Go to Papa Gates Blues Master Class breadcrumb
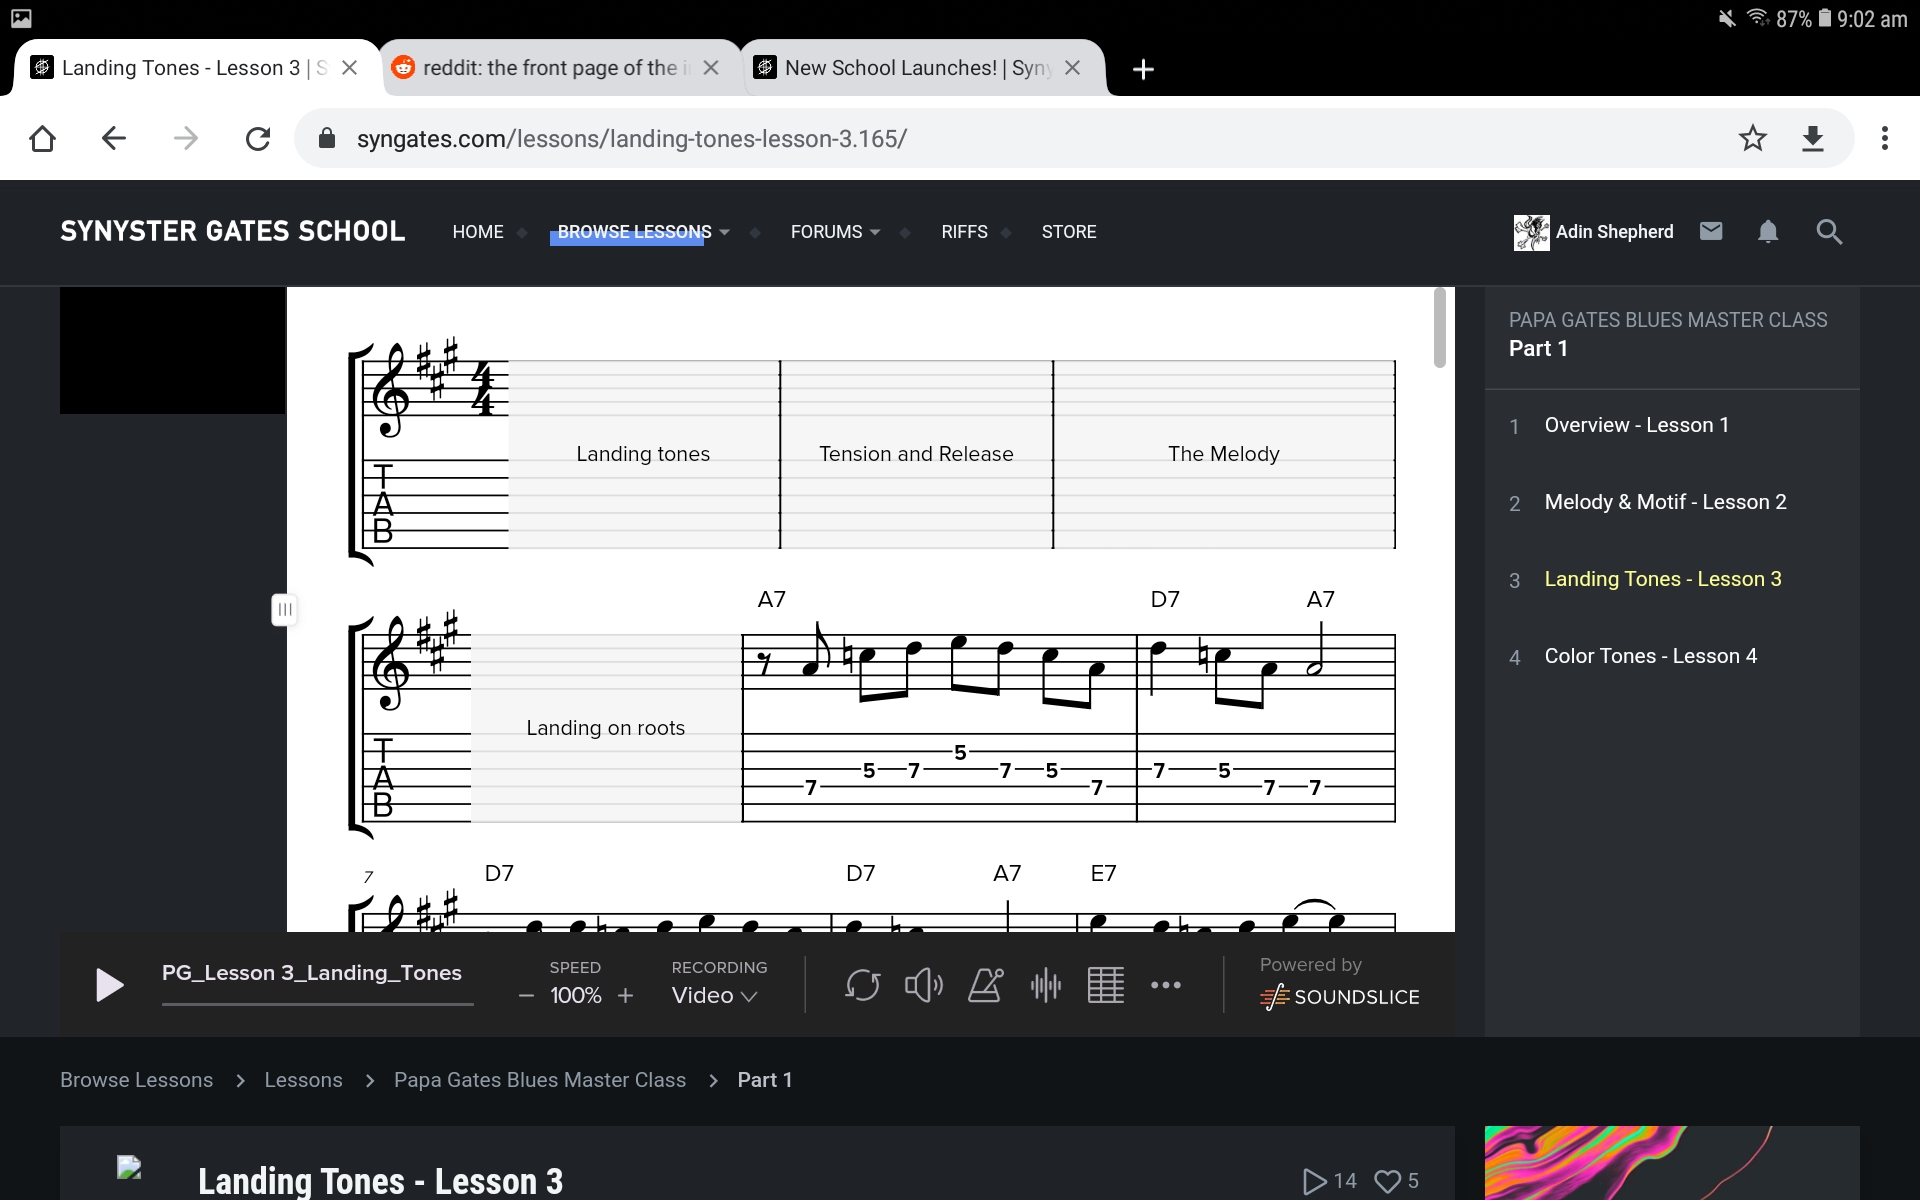1920x1200 pixels. pos(540,1080)
